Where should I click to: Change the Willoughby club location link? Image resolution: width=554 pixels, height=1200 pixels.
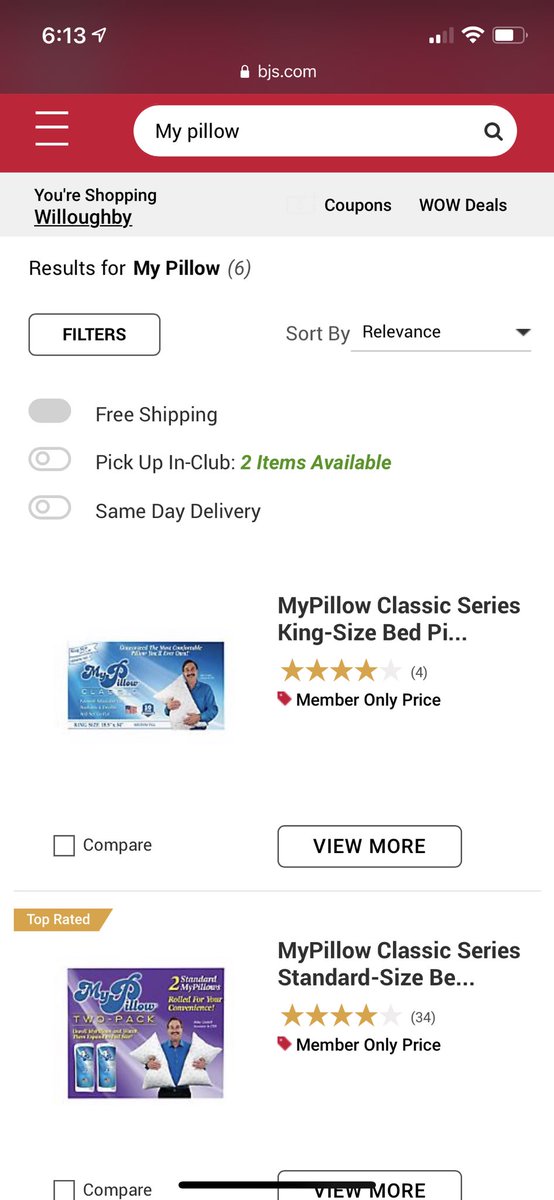pyautogui.click(x=83, y=217)
